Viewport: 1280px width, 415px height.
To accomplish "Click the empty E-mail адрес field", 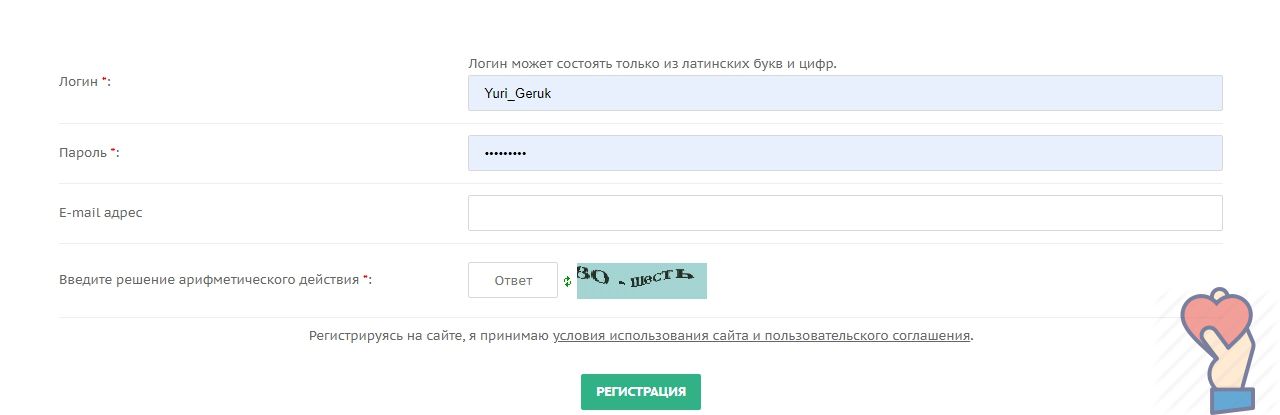I will [x=845, y=213].
